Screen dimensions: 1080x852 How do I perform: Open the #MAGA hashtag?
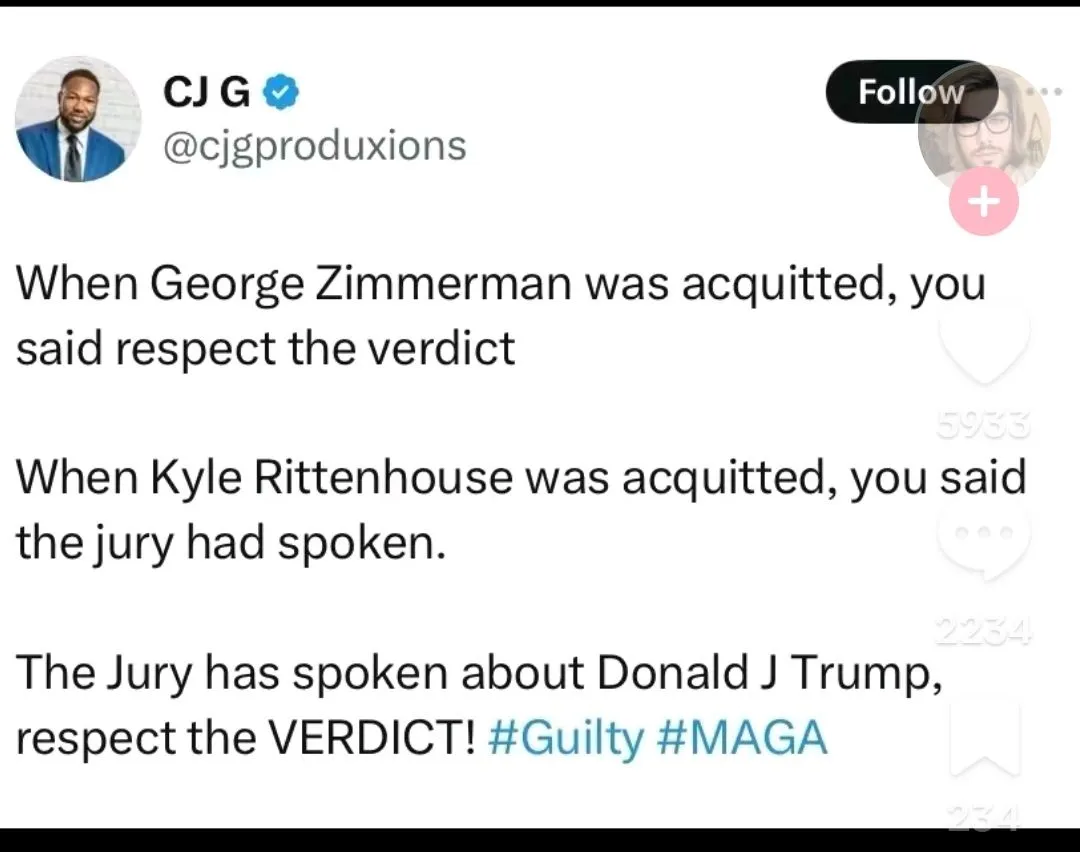(x=743, y=739)
